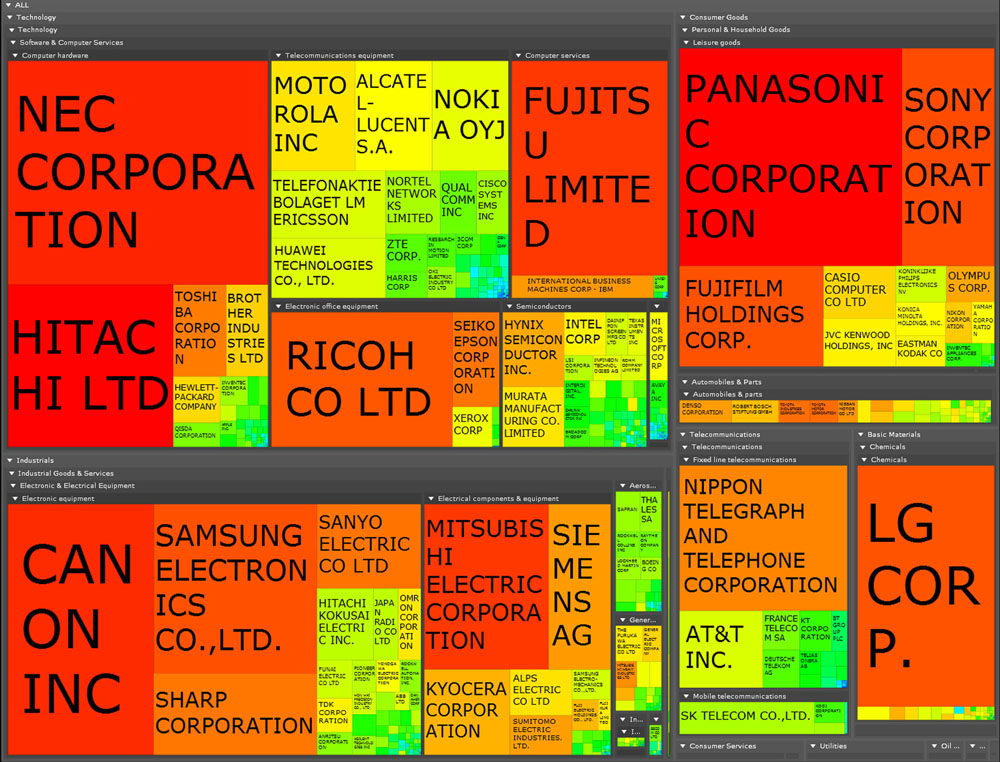This screenshot has height=762, width=1000.
Task: Select the NEC Corporation tile
Action: (137, 170)
